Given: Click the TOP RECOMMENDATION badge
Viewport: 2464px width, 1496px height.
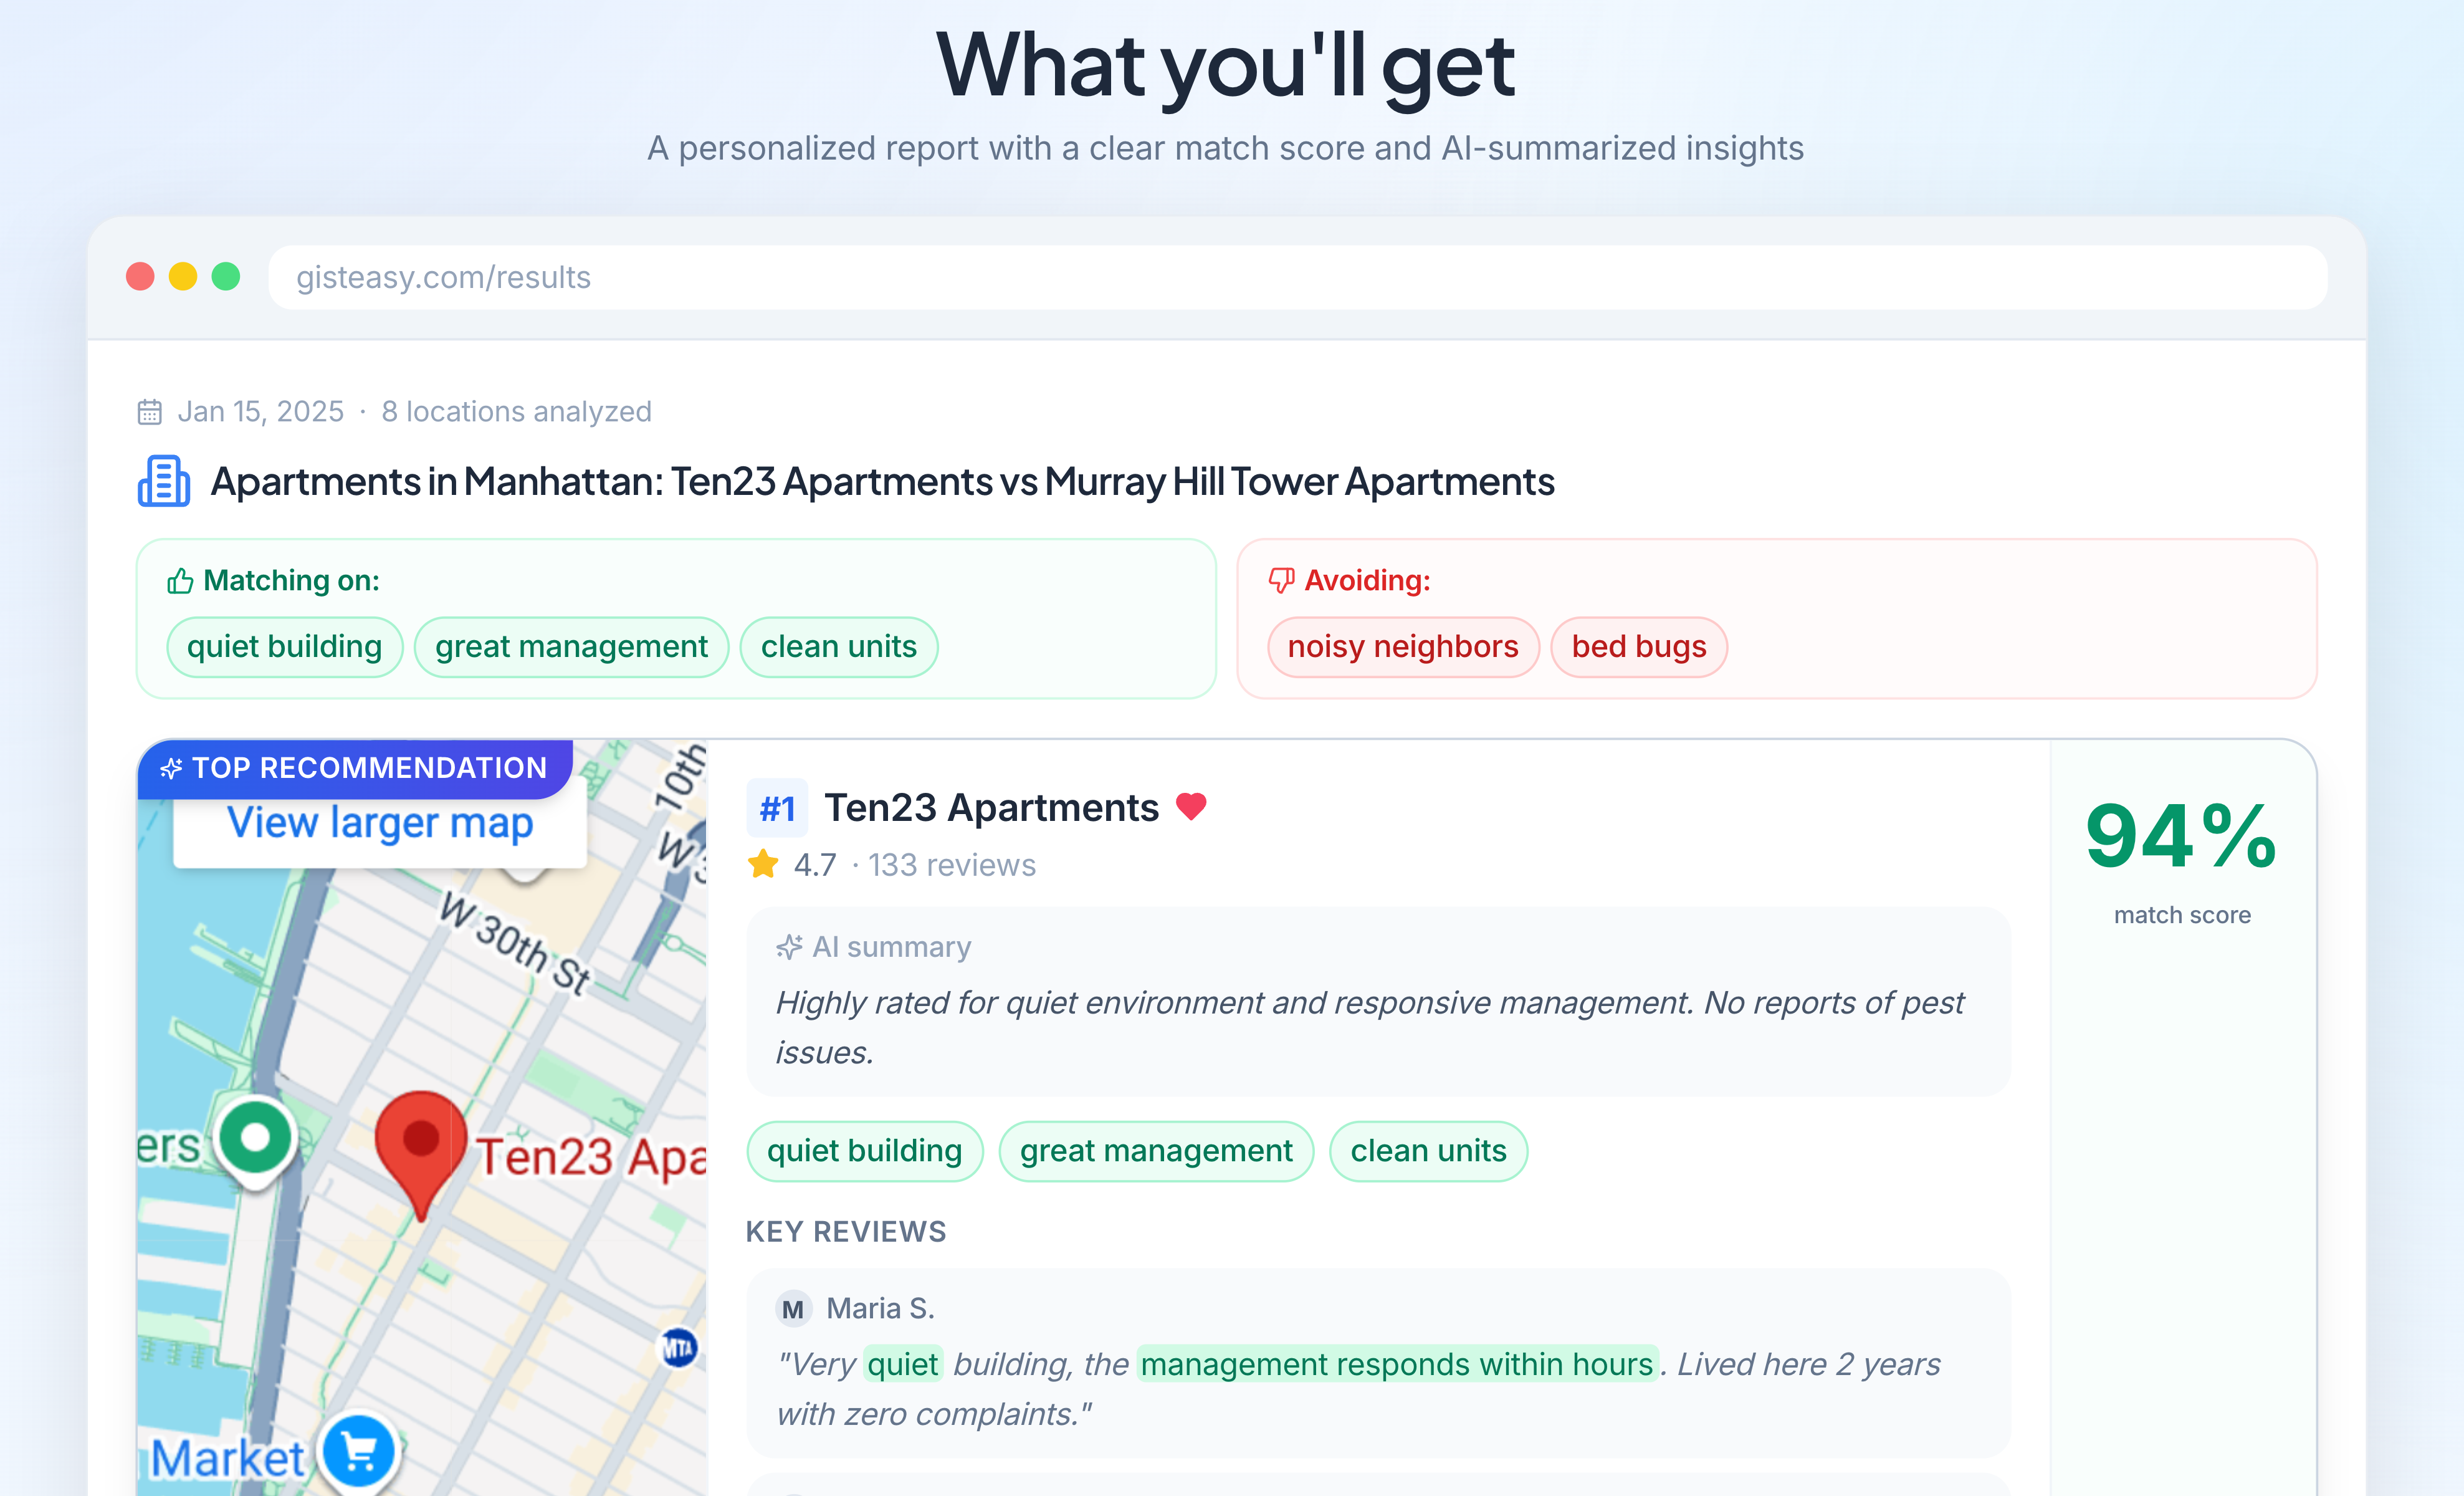Looking at the screenshot, I should pyautogui.click(x=355, y=768).
